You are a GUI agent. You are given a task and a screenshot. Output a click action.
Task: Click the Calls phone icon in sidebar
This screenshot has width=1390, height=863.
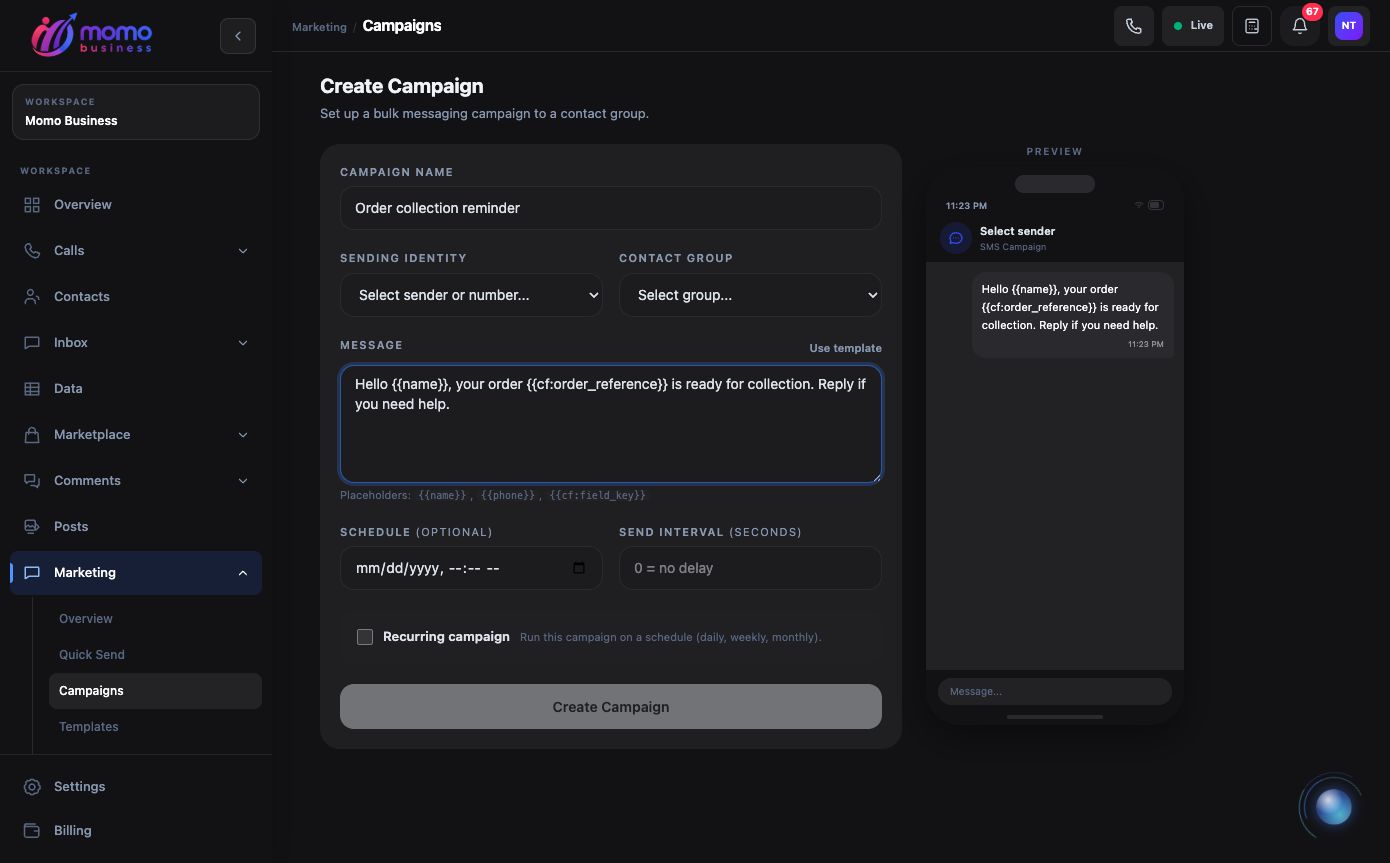pos(32,251)
